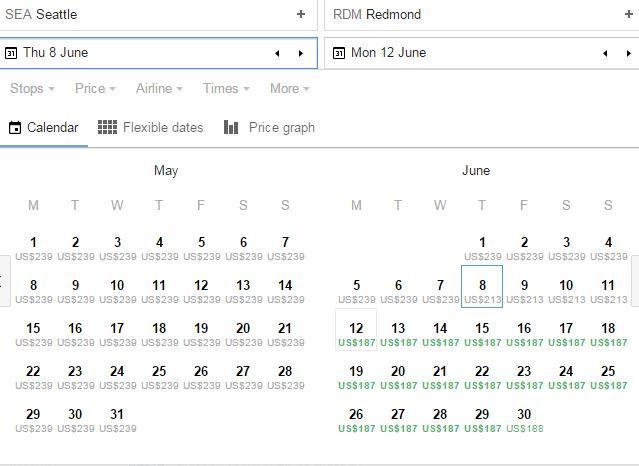Expand the Times filter dropdown
The height and width of the screenshot is (466, 639).
(x=226, y=89)
